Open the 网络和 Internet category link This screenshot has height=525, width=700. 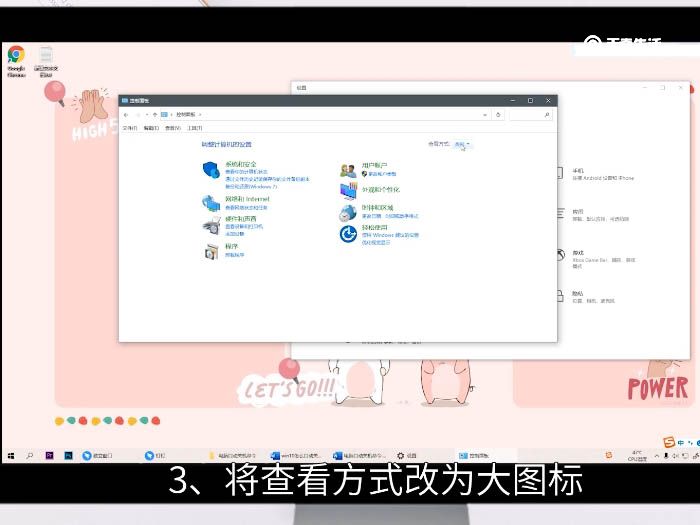click(x=247, y=199)
